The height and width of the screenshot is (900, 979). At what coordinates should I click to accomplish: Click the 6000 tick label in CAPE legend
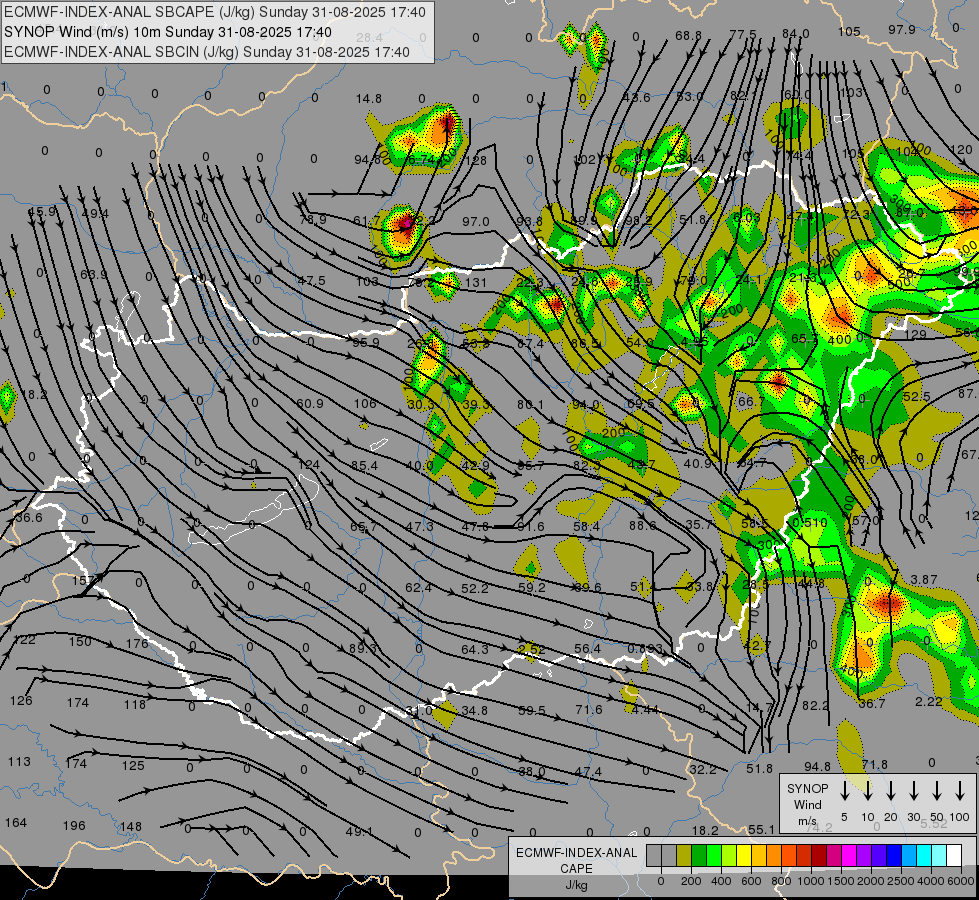pyautogui.click(x=961, y=881)
